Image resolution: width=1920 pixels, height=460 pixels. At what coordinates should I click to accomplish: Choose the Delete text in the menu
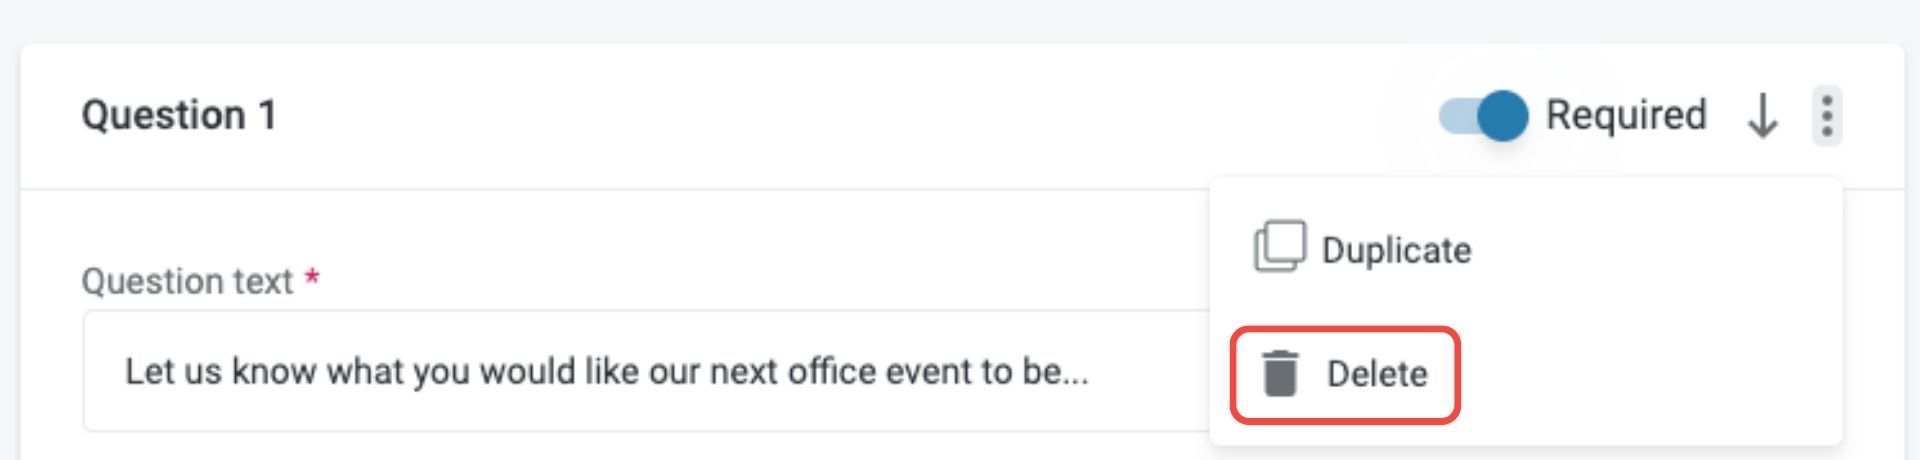click(x=1377, y=374)
